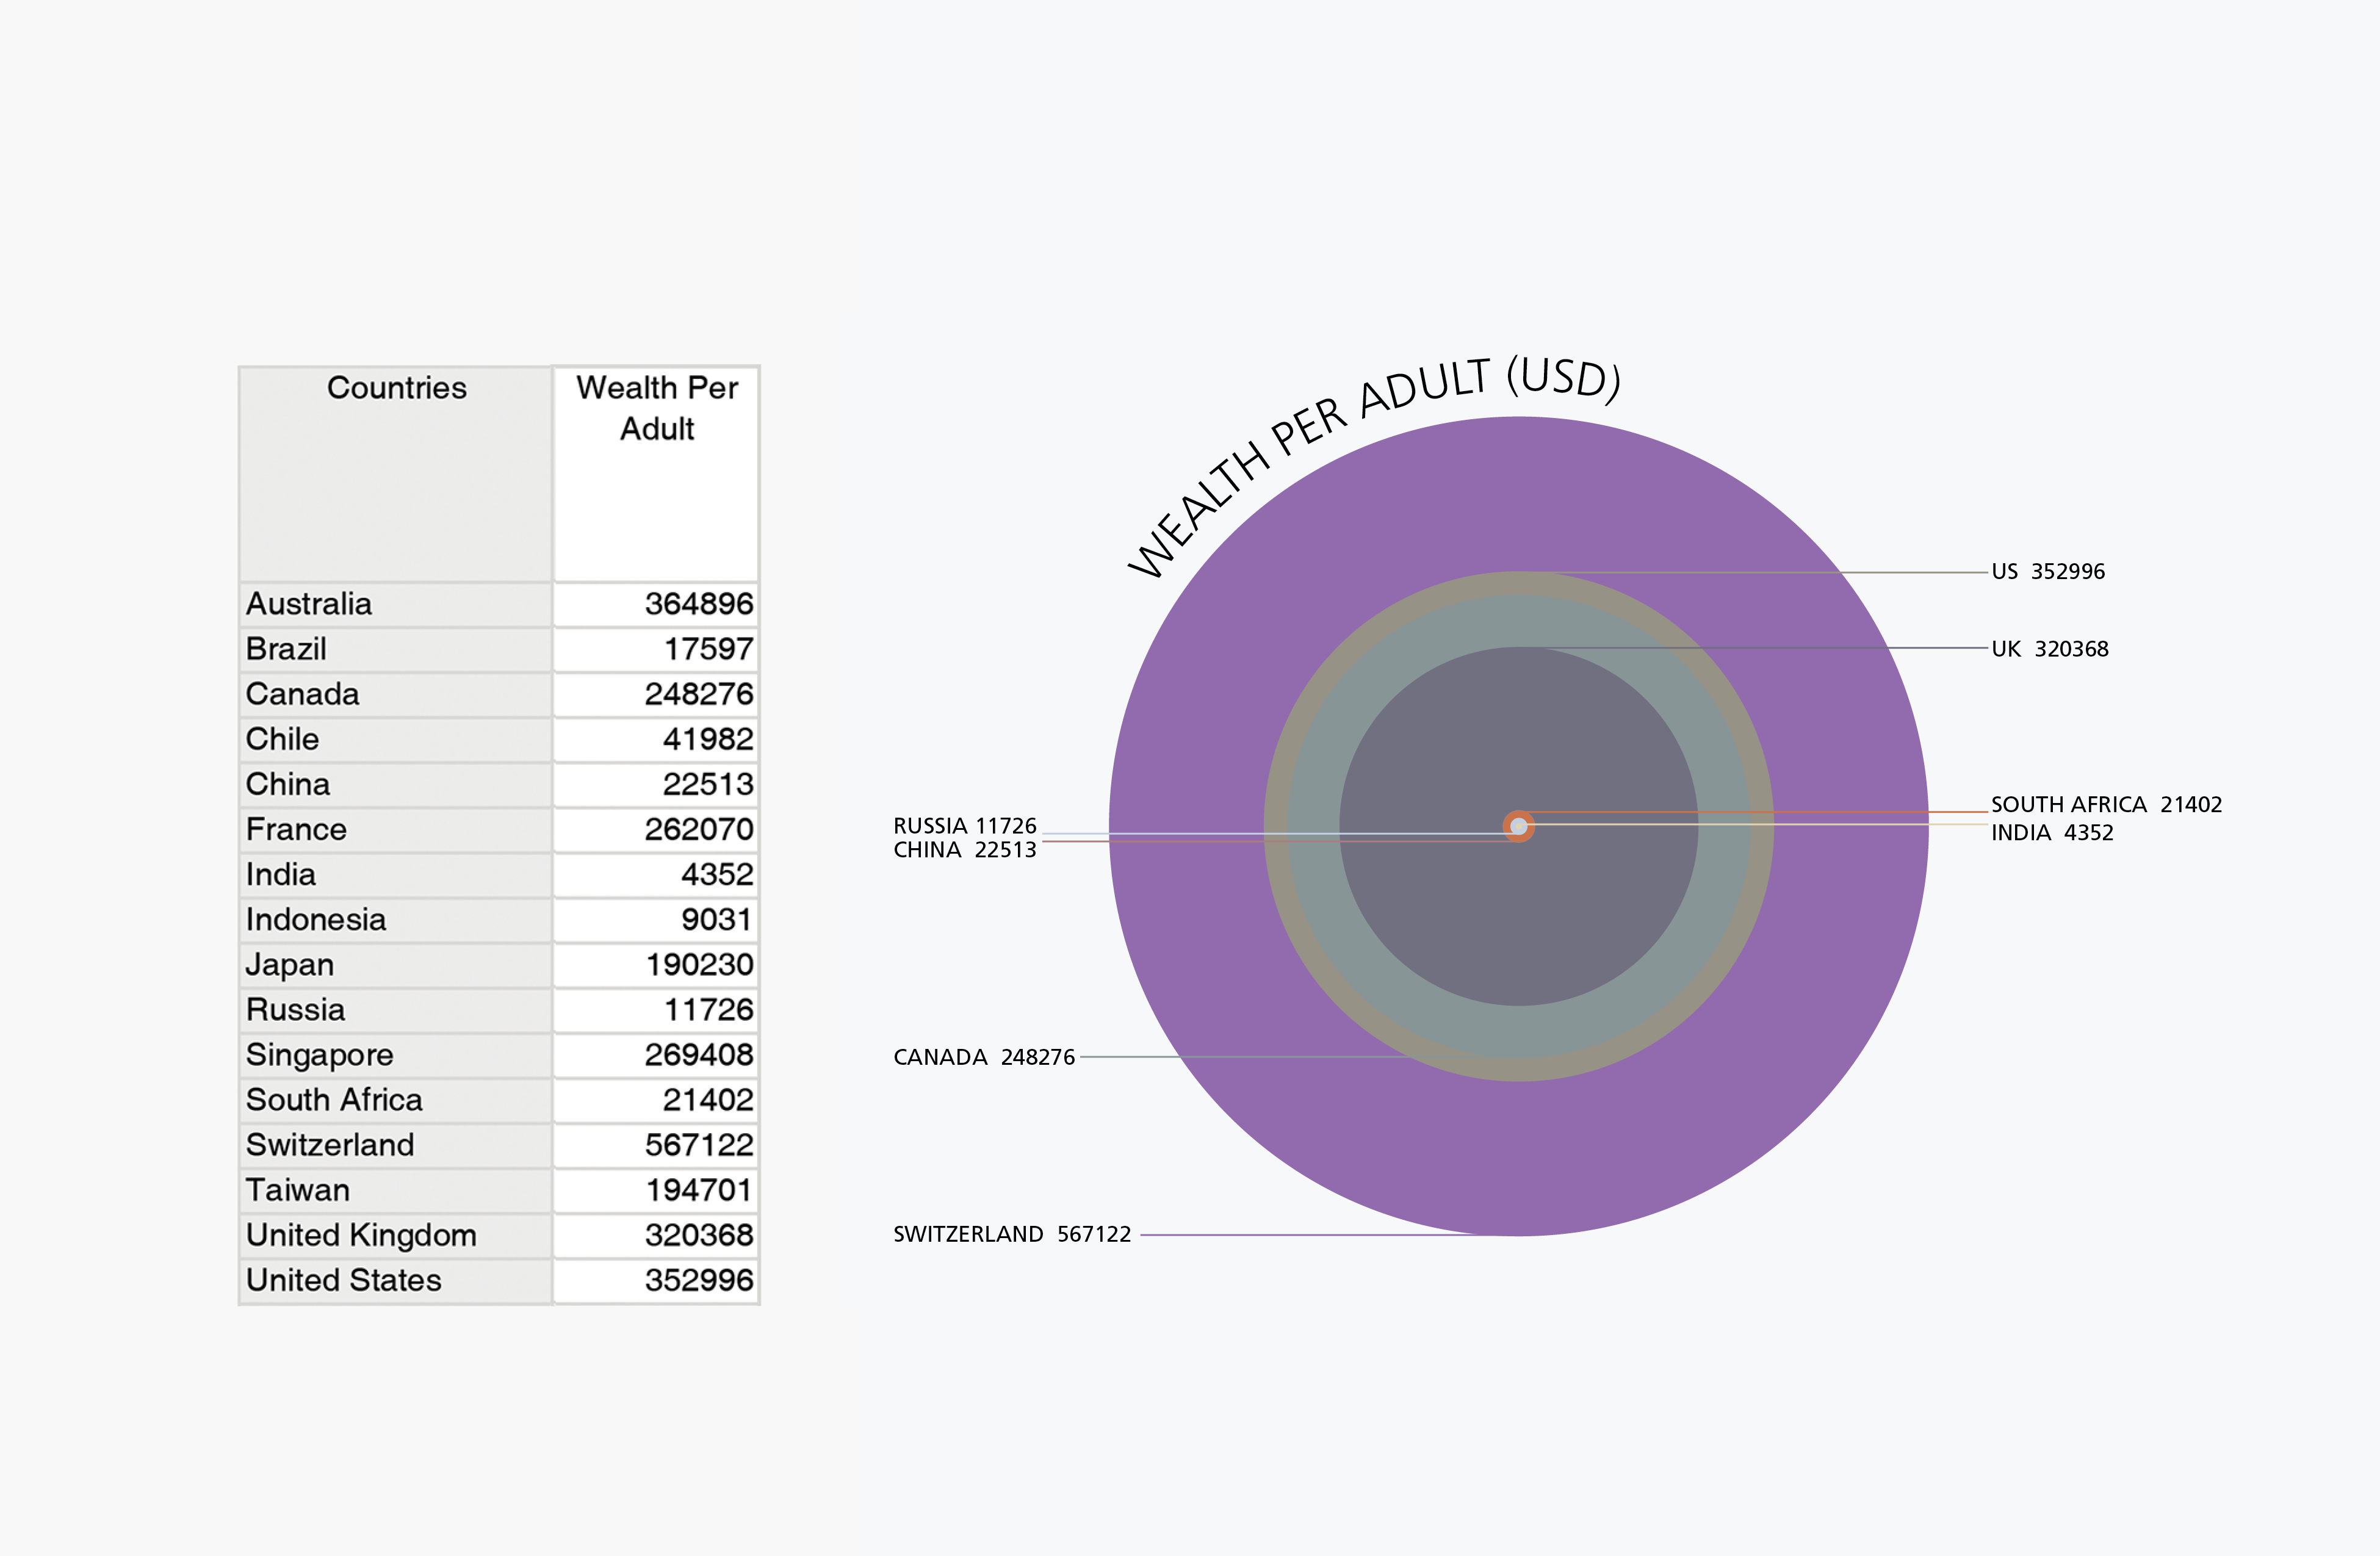Click the 'Singapore' cell
The image size is (2380, 1556).
(x=396, y=1055)
